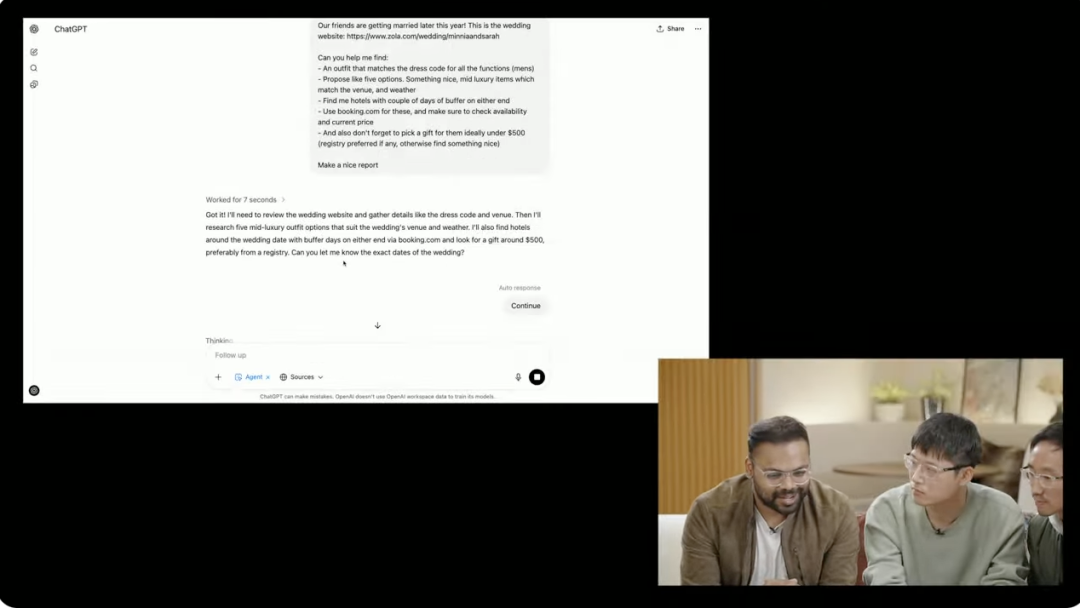Click the plus icon to add attachments
Image resolution: width=1080 pixels, height=608 pixels.
218,377
